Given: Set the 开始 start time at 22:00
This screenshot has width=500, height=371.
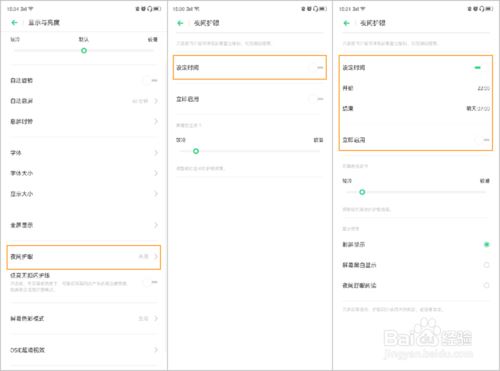Looking at the screenshot, I should (483, 88).
